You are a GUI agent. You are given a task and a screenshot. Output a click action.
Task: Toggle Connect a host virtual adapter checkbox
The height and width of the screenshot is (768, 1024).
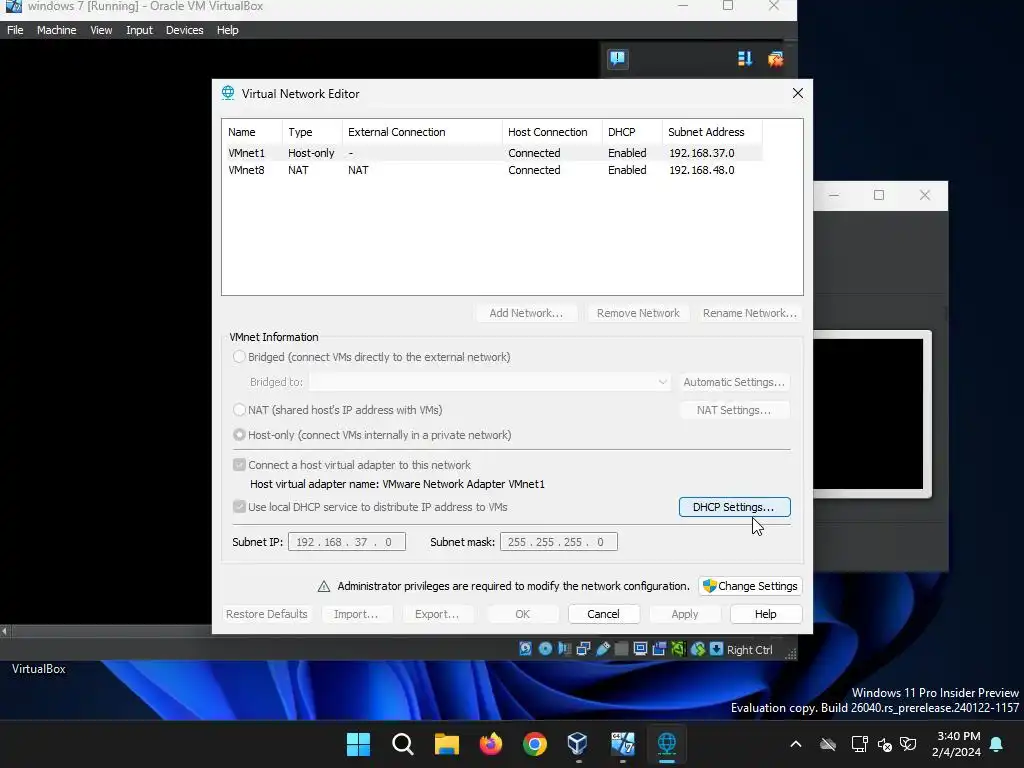[x=239, y=464]
